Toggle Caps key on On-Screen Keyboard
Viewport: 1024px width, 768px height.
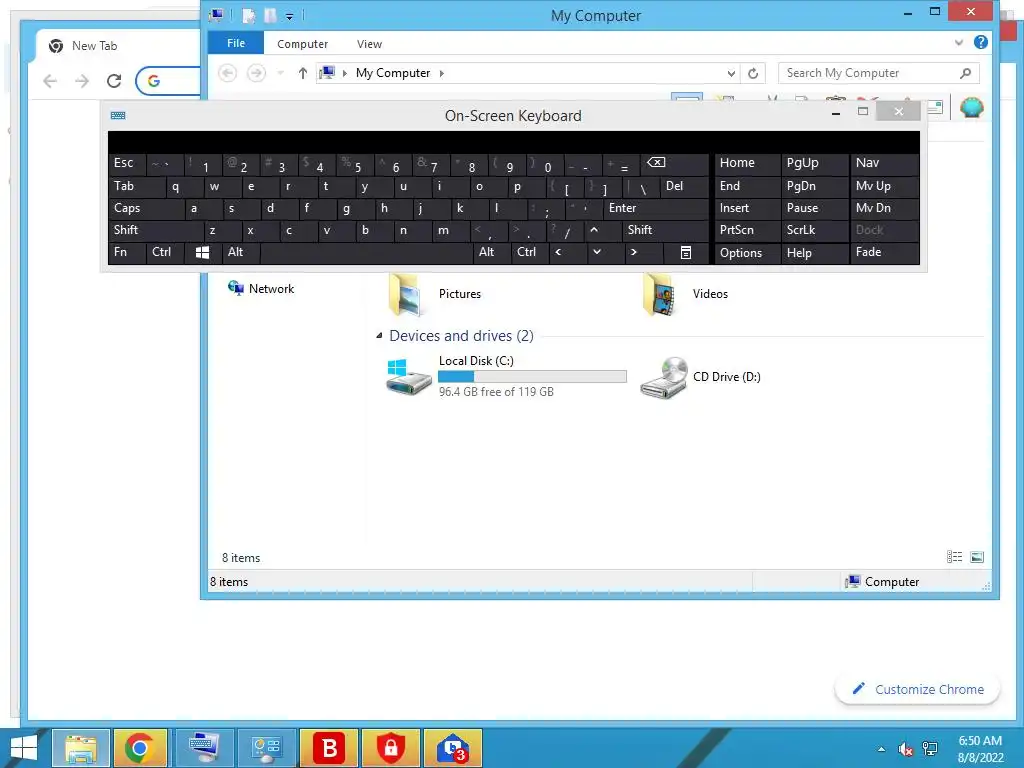(x=145, y=208)
